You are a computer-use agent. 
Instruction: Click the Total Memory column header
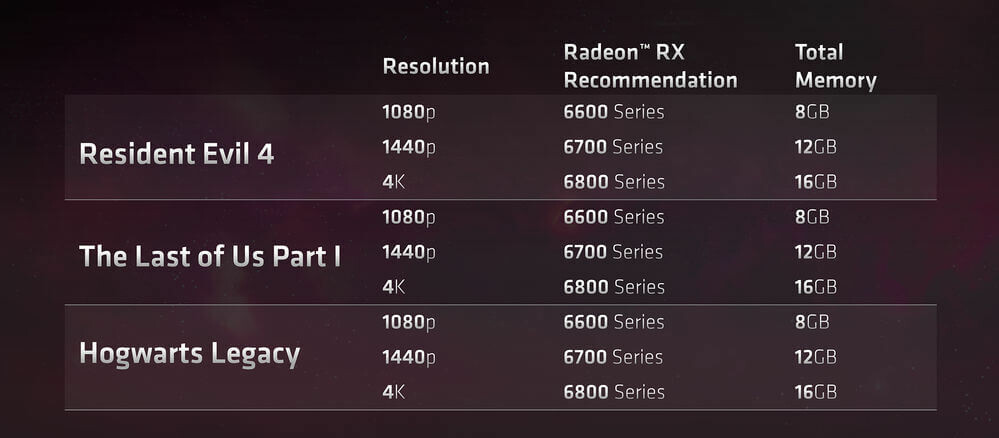click(x=835, y=66)
